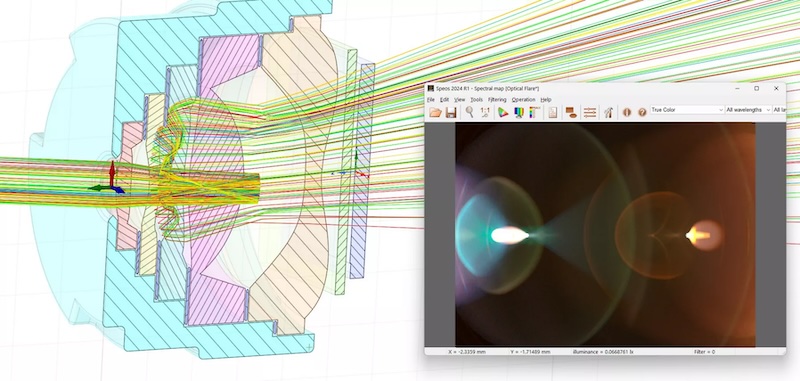The image size is (800, 381).
Task: Open the Help menu
Action: (546, 99)
